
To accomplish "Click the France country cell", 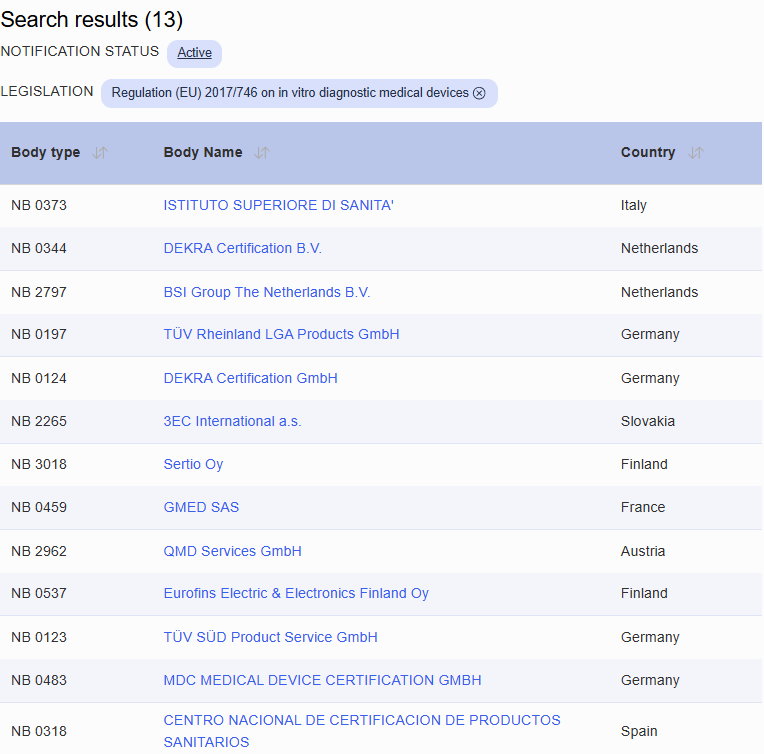I will tap(643, 507).
